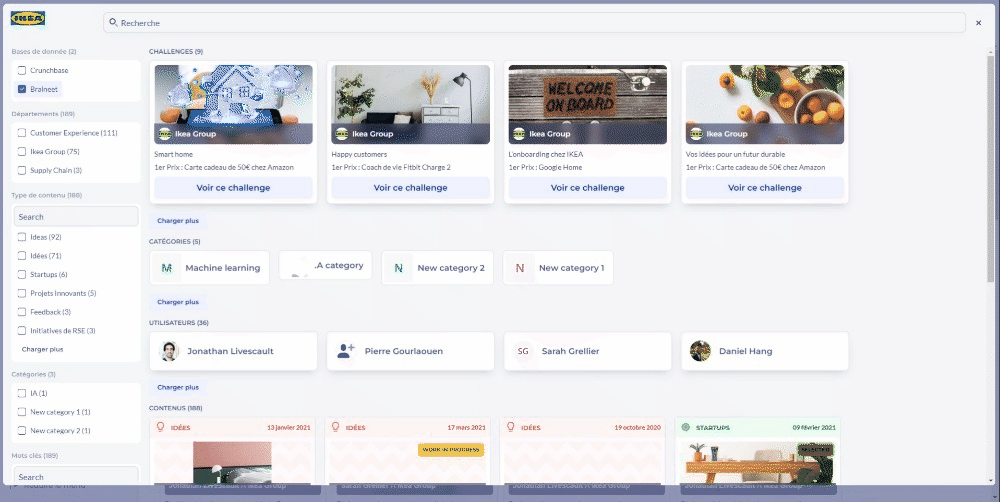Viewport: 1000px width, 502px height.
Task: Load more challenges with Charger plus
Action: pos(178,220)
